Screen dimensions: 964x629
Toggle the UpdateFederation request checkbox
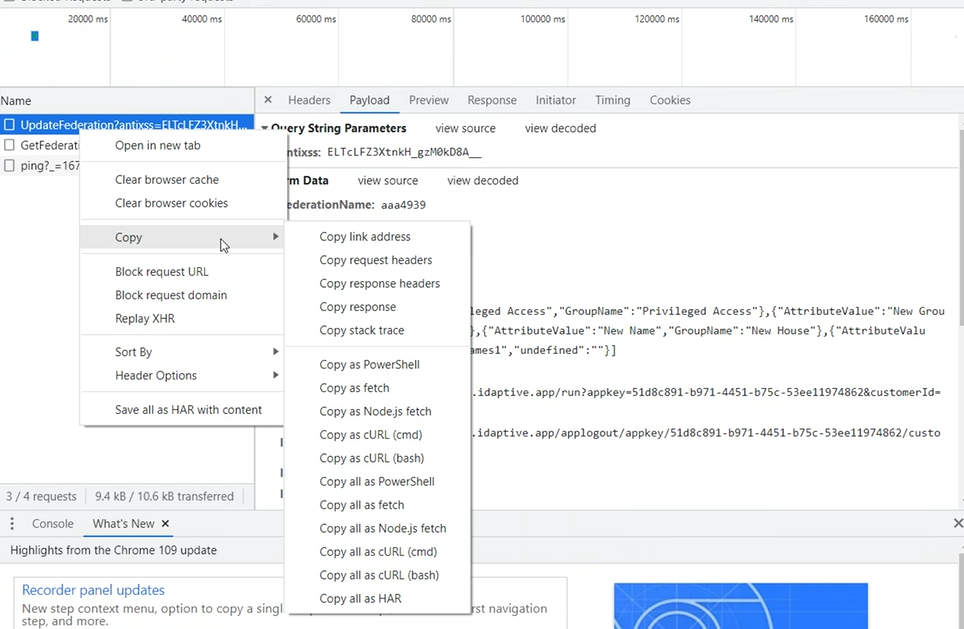pos(9,125)
